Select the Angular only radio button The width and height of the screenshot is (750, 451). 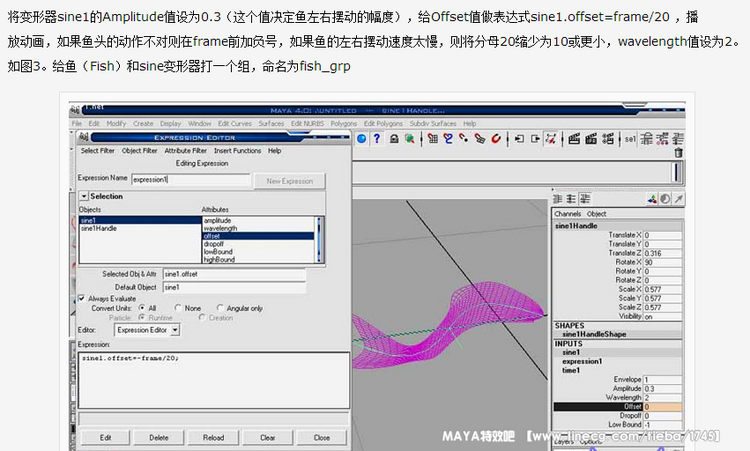(220, 308)
